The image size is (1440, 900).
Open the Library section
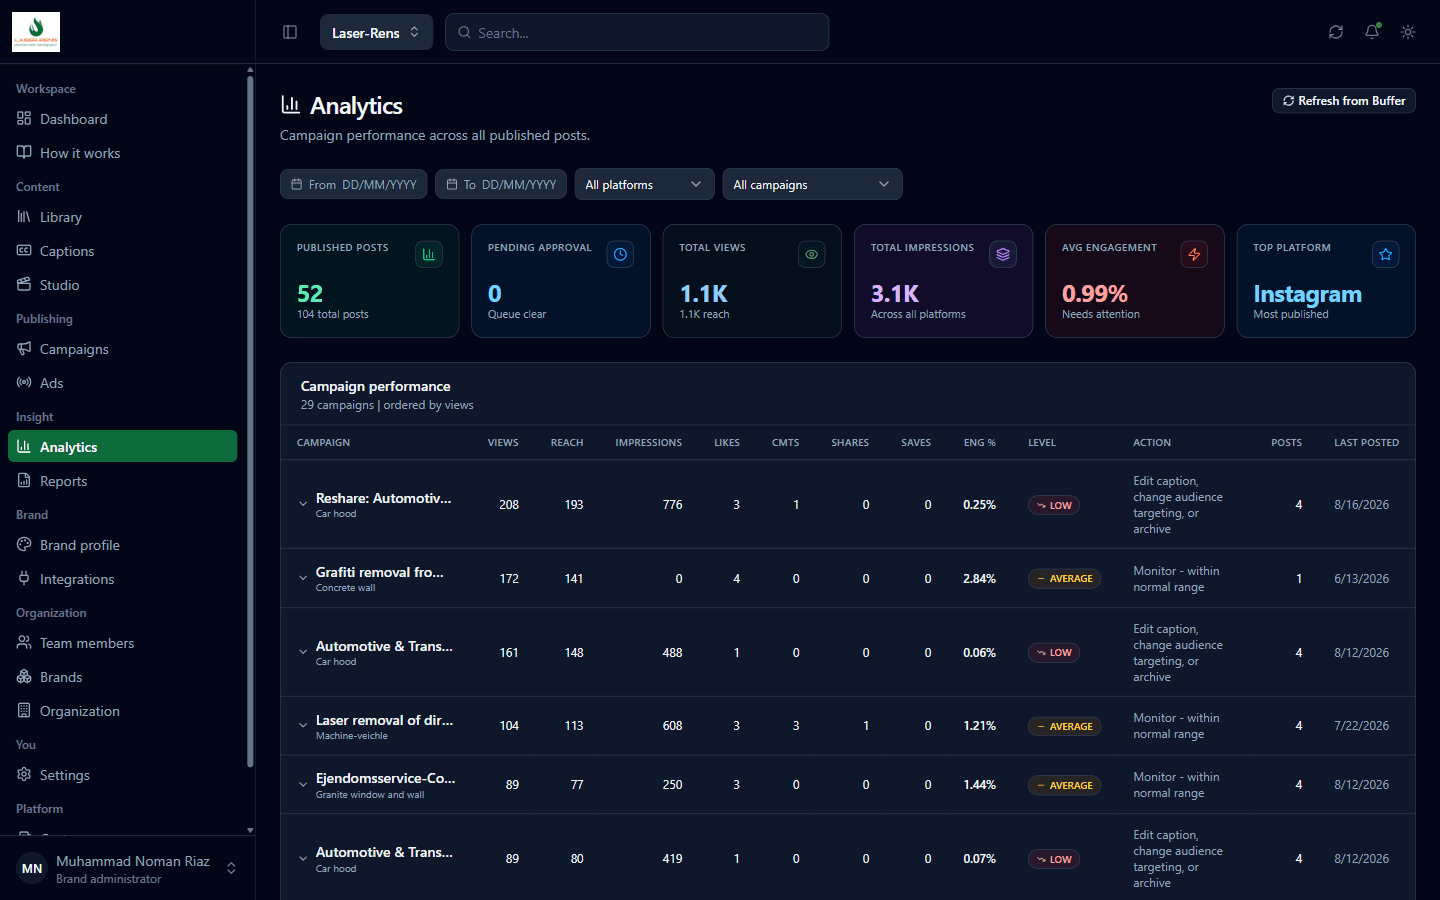(122, 217)
